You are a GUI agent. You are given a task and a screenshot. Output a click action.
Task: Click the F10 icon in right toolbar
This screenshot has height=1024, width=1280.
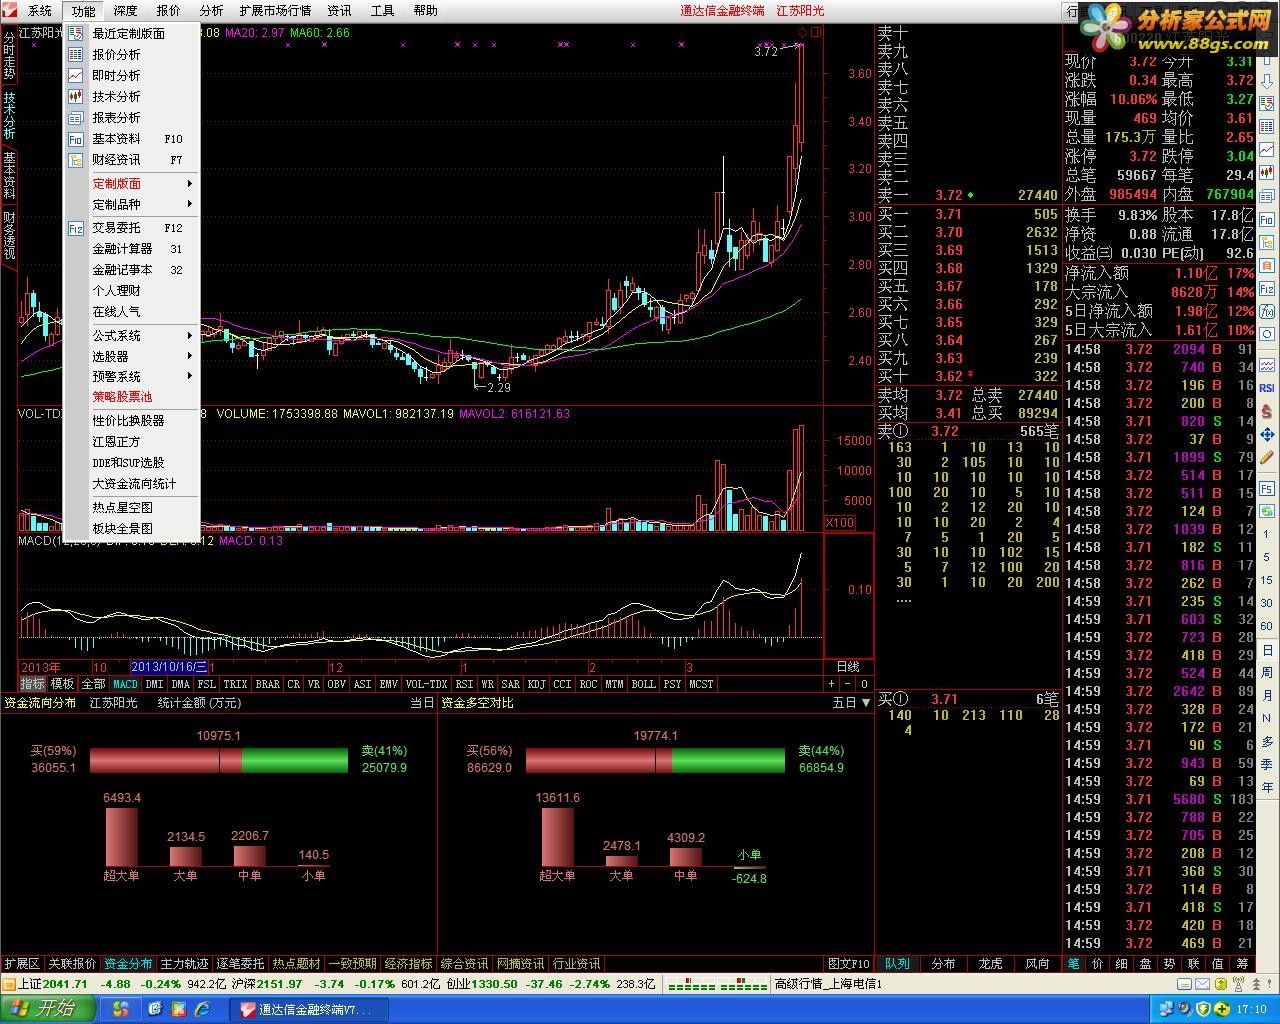tap(1267, 221)
